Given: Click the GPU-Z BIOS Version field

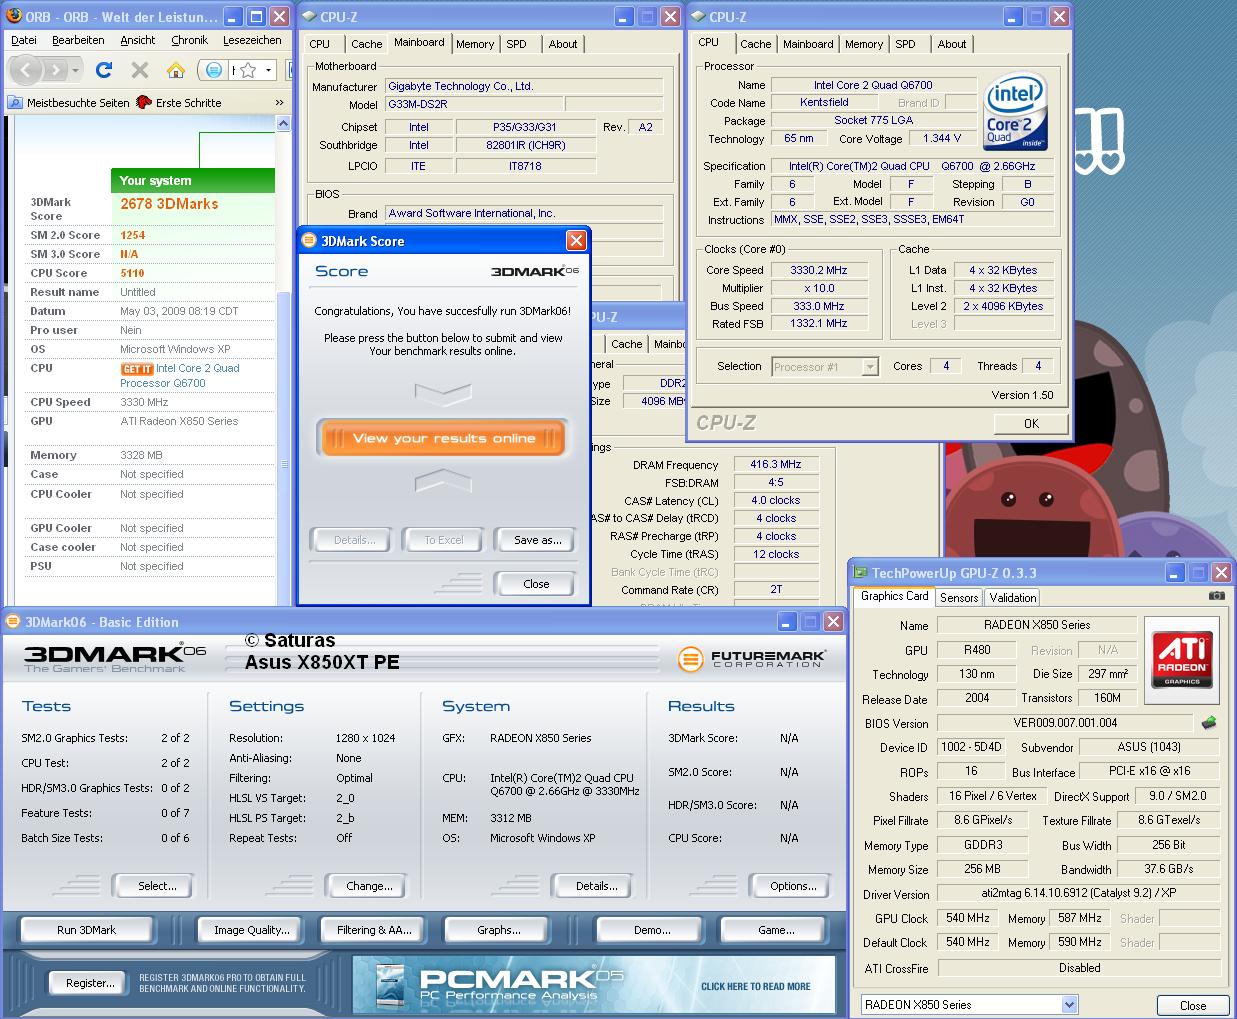Looking at the screenshot, I should (x=1065, y=723).
